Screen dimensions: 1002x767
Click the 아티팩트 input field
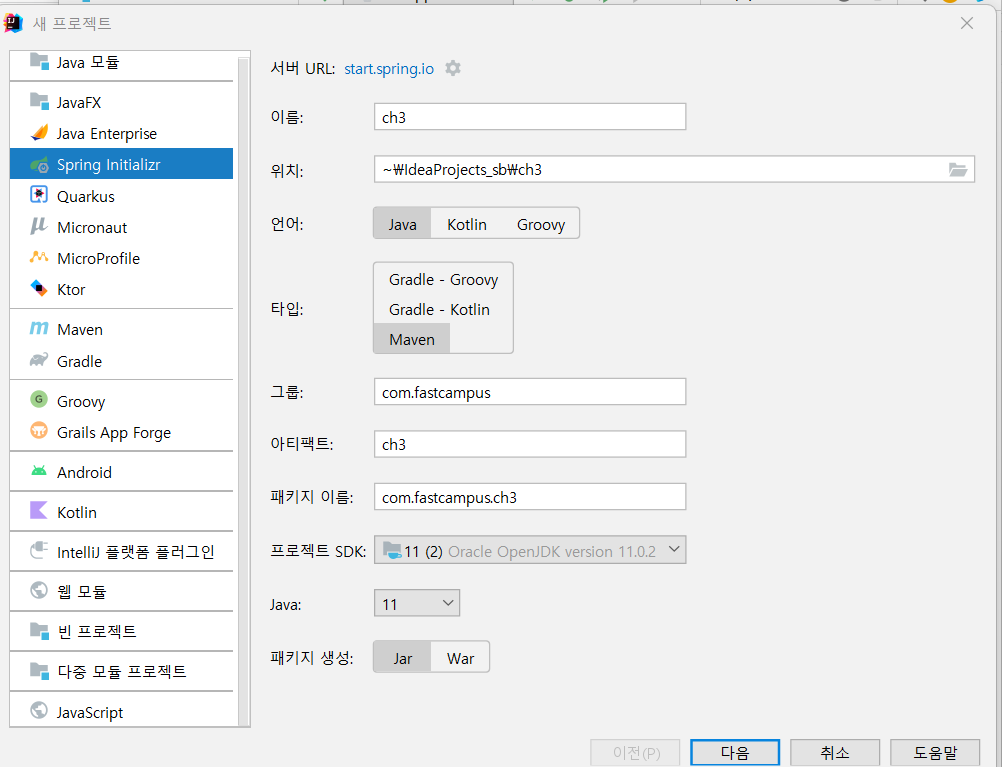tap(530, 444)
